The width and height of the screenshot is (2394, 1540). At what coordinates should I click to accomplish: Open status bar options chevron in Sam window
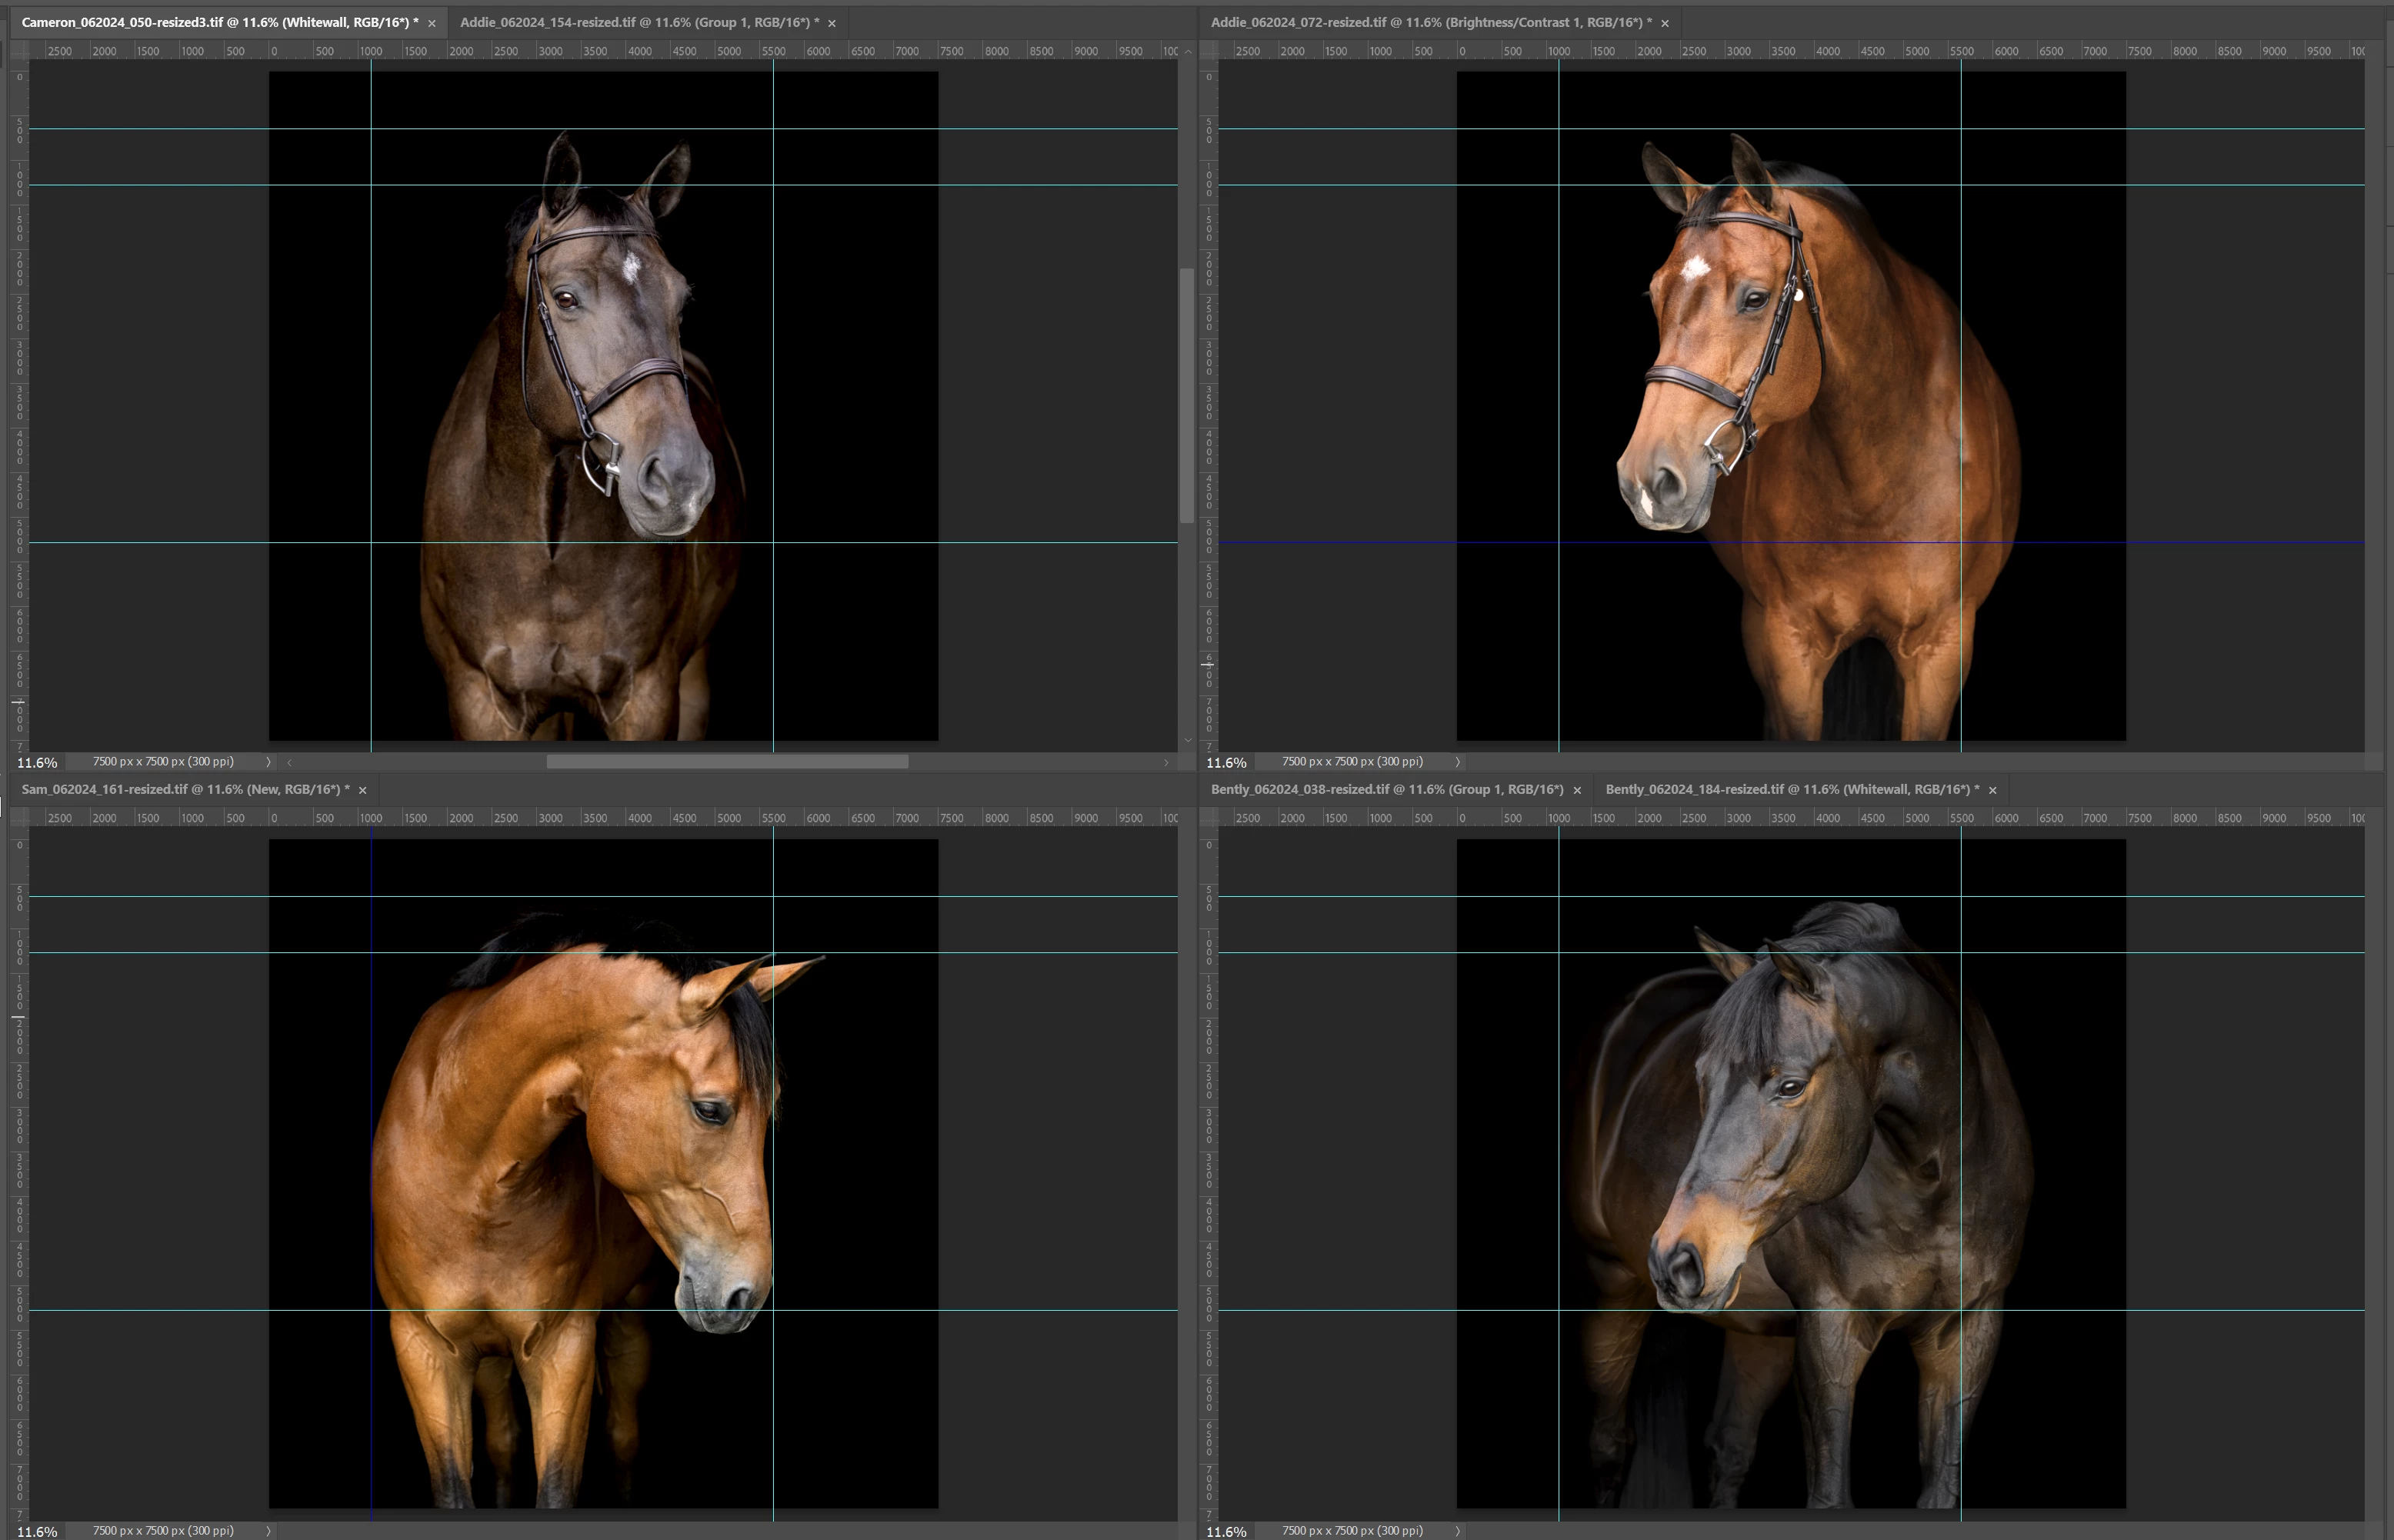point(268,1531)
